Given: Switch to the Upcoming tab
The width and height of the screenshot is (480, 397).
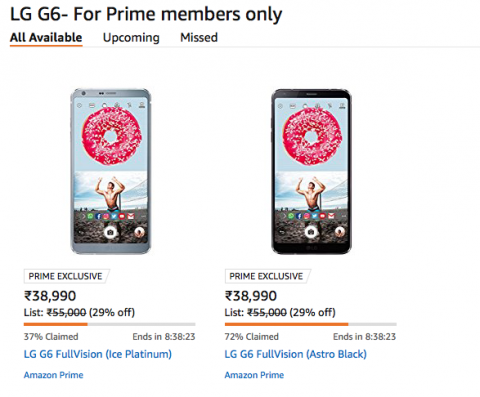Looking at the screenshot, I should click(131, 38).
